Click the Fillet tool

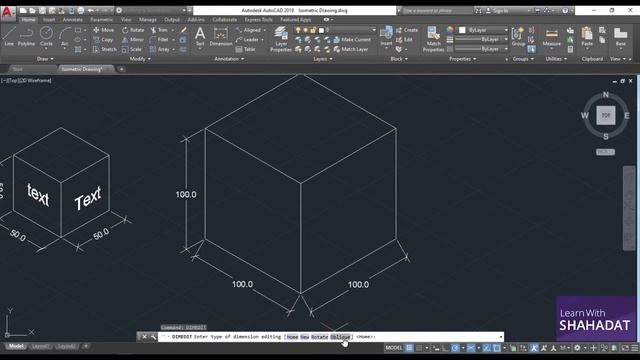(159, 40)
